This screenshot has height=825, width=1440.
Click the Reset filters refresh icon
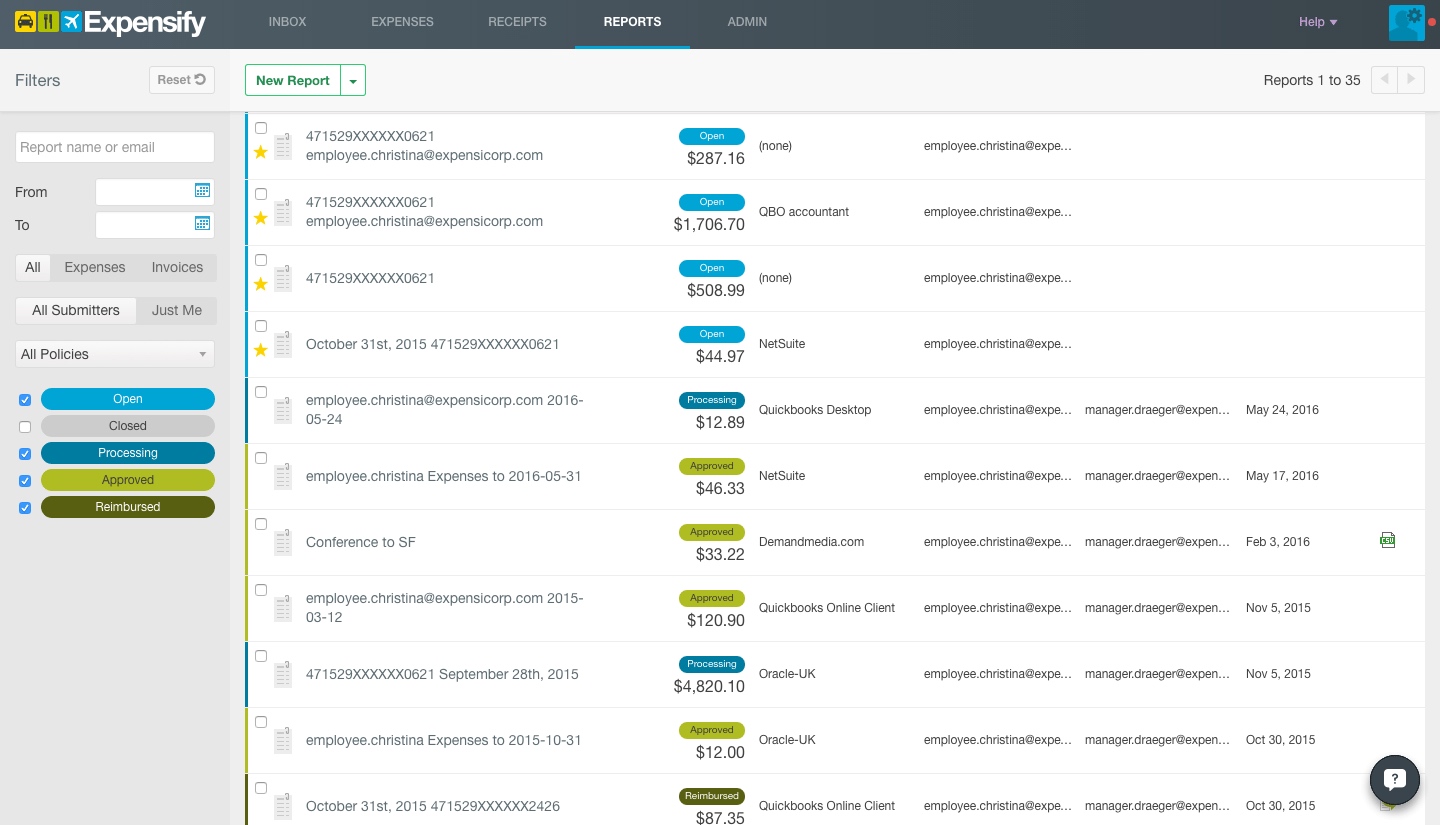(x=181, y=79)
